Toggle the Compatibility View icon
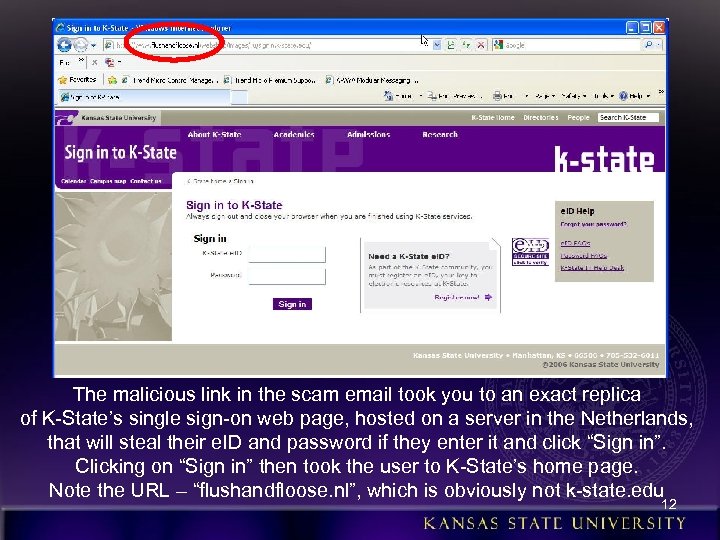The height and width of the screenshot is (540, 720). point(451,45)
